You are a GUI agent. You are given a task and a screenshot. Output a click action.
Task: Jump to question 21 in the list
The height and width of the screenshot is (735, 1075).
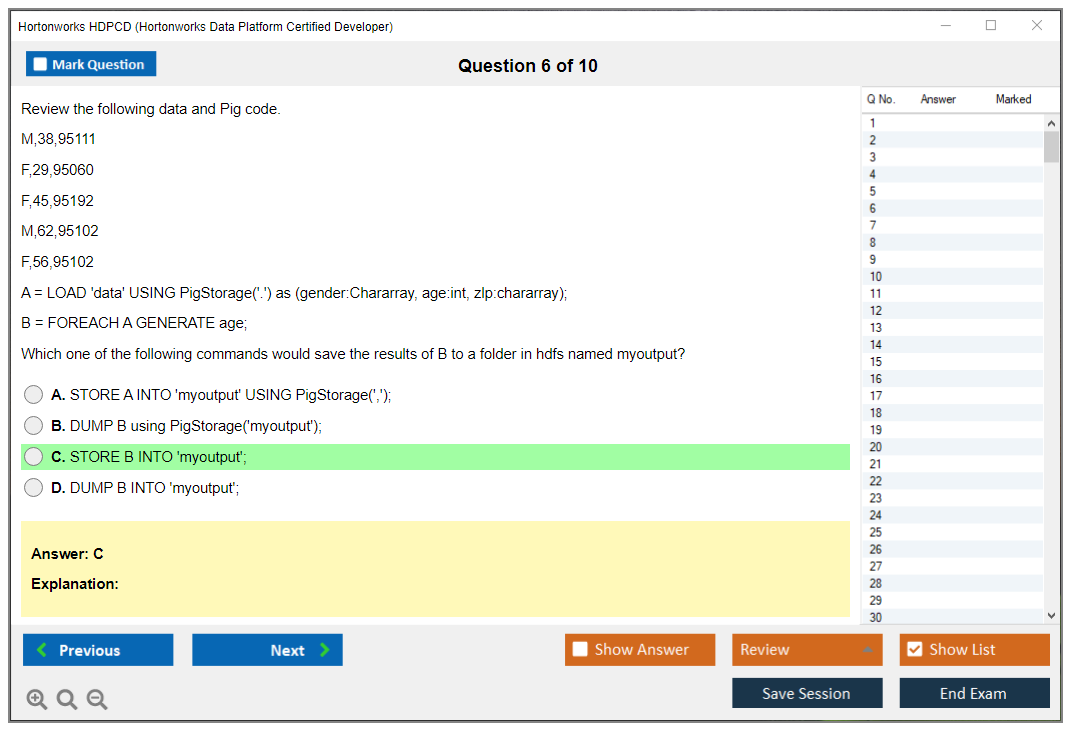876,464
